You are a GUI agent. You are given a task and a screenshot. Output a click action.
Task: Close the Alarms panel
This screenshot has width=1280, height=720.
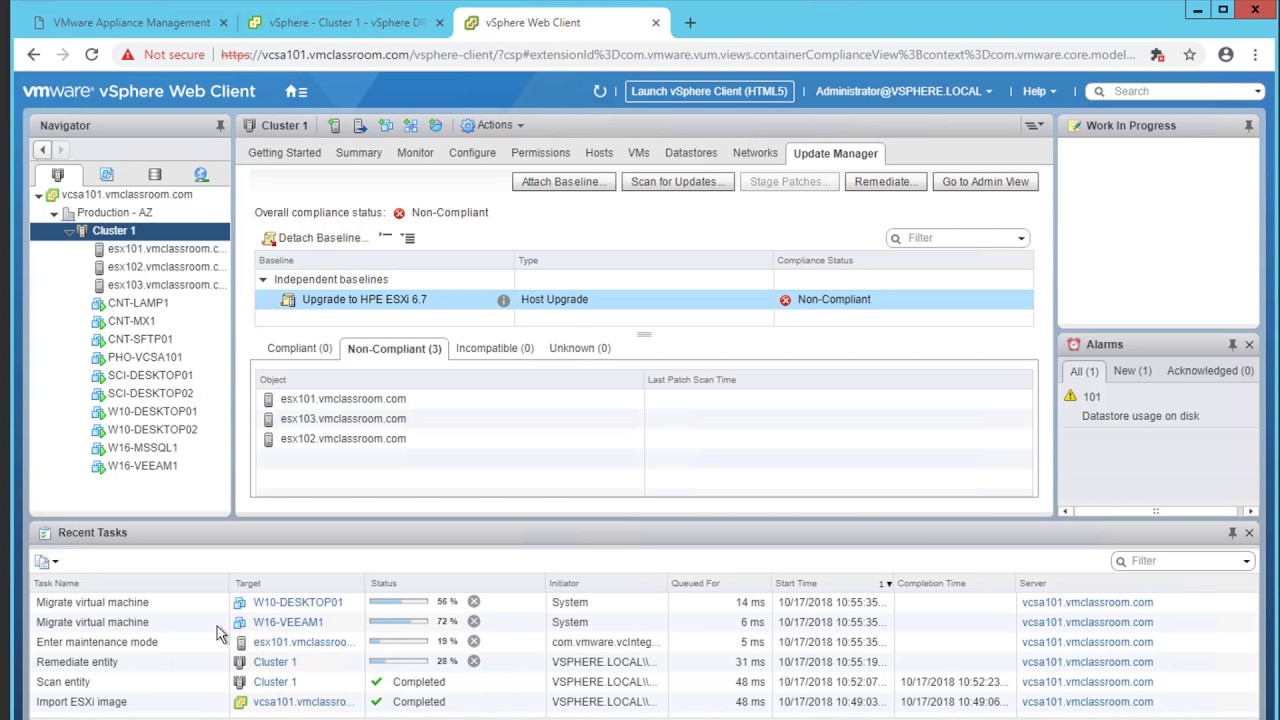pyautogui.click(x=1249, y=345)
